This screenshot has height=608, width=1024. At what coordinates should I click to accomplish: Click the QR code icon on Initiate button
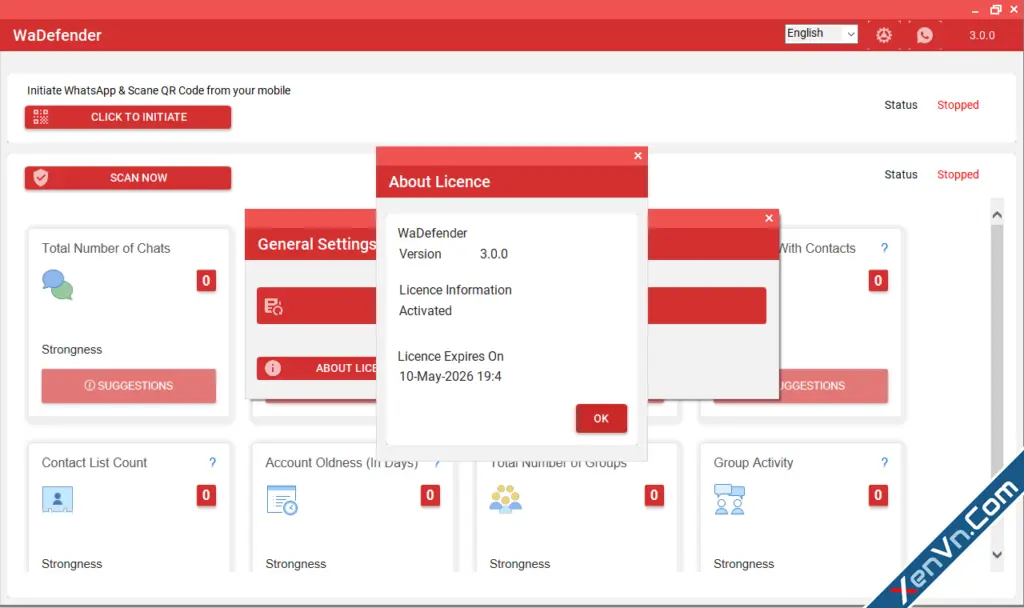click(41, 117)
